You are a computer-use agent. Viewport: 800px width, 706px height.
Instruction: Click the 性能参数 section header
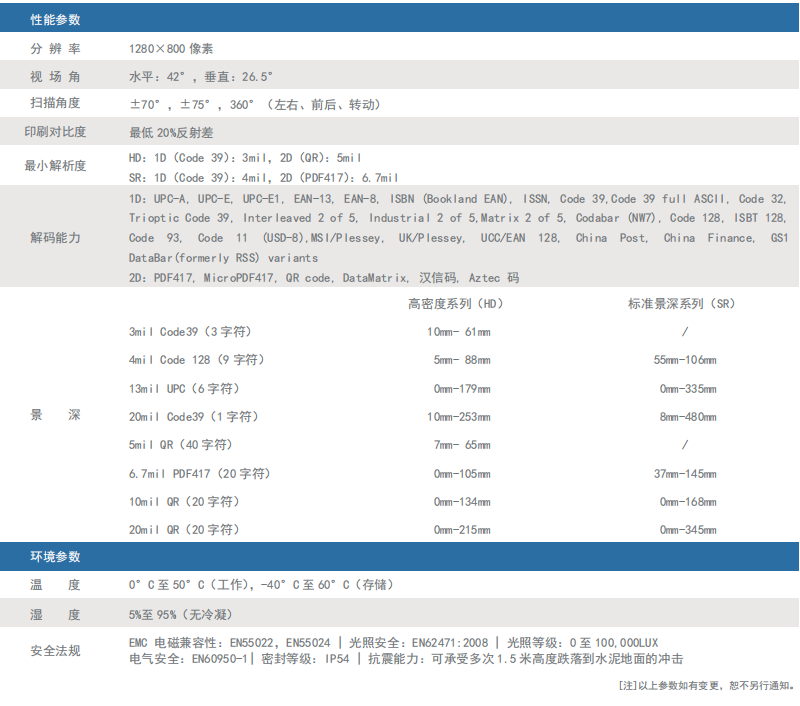pyautogui.click(x=399, y=19)
